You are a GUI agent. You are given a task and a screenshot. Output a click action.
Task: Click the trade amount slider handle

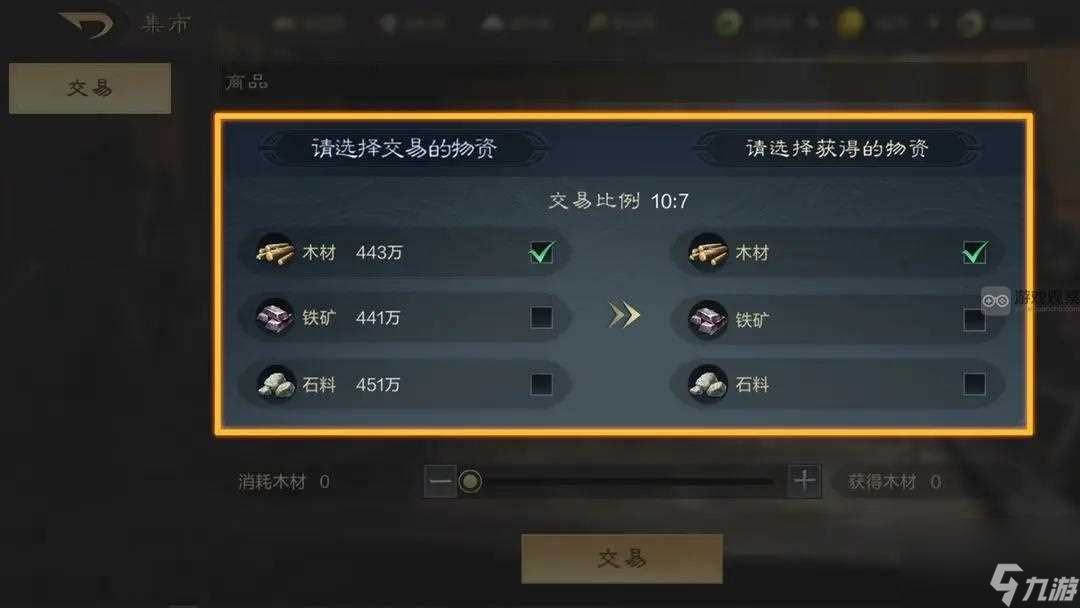coord(470,481)
